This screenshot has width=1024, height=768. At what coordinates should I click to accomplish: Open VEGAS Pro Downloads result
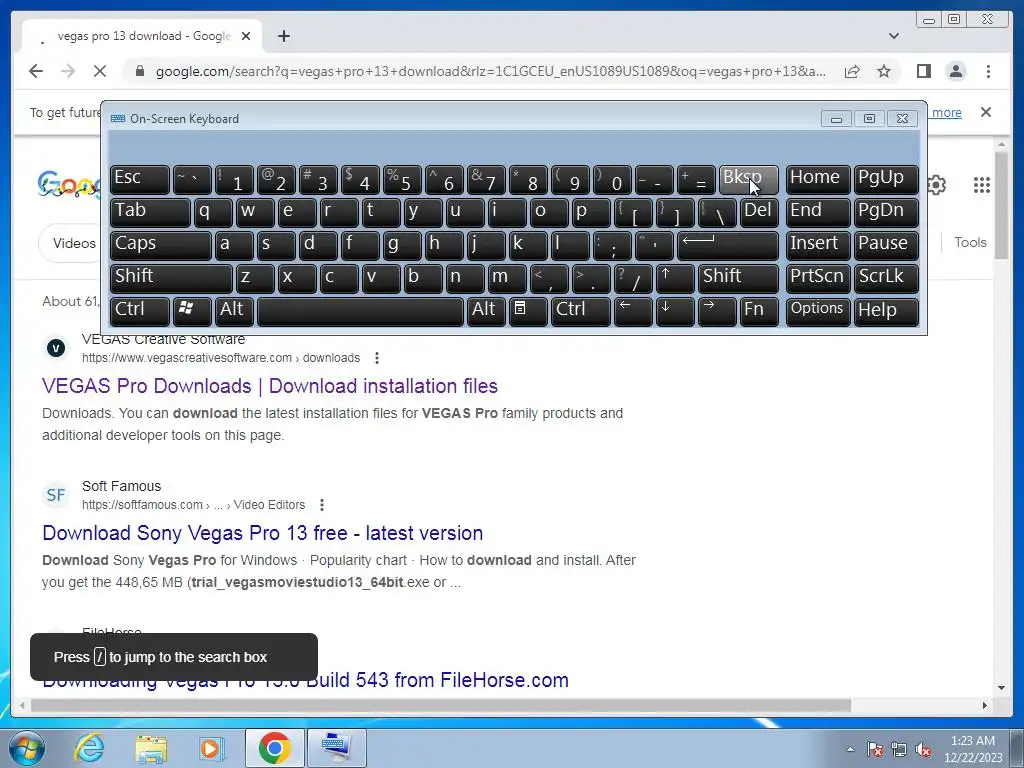pos(270,386)
